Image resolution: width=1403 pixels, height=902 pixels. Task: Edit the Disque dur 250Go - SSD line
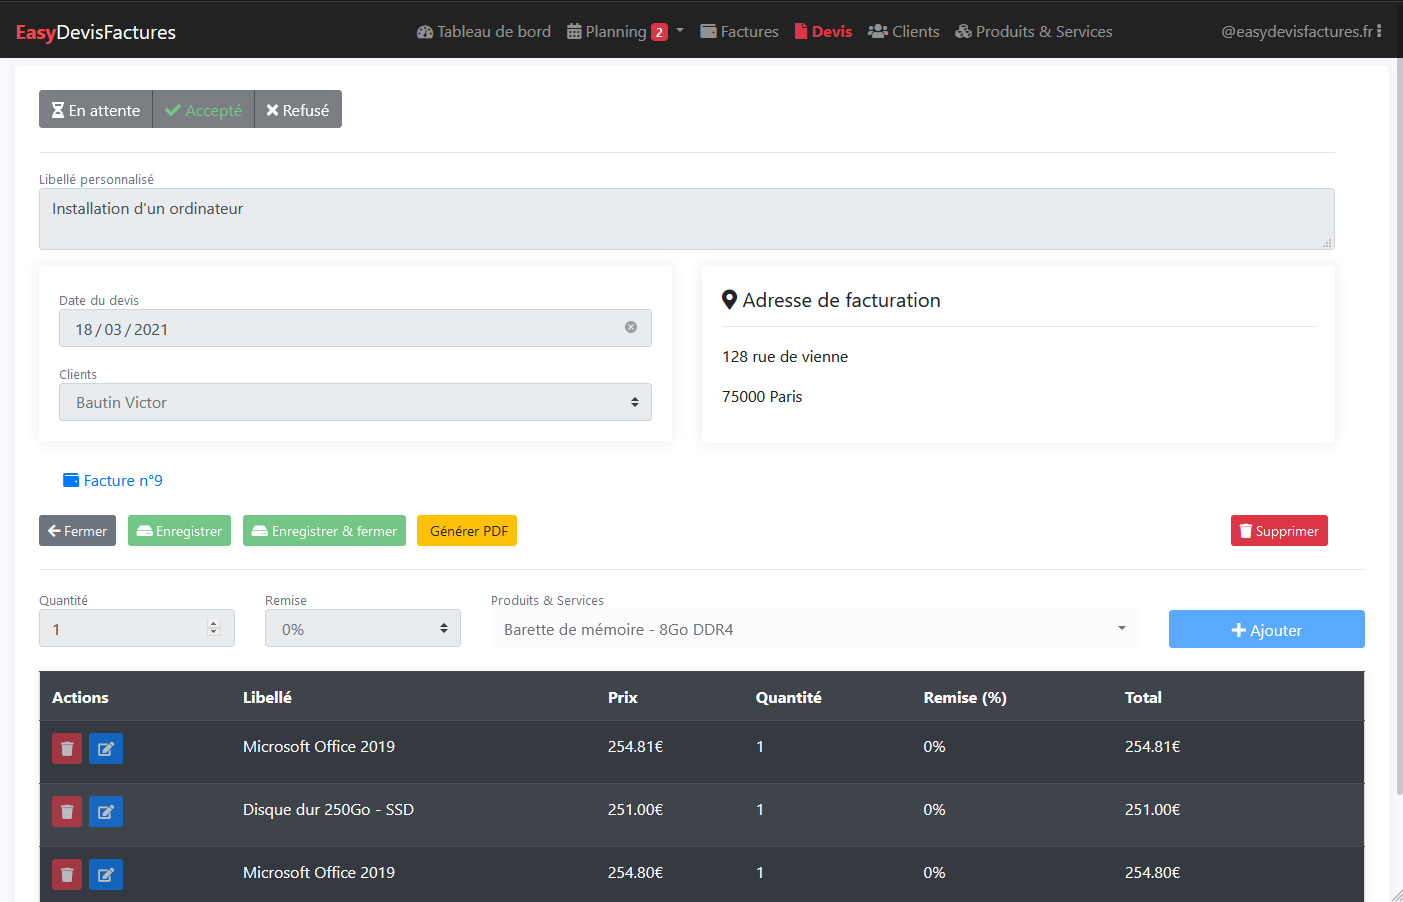tap(106, 811)
